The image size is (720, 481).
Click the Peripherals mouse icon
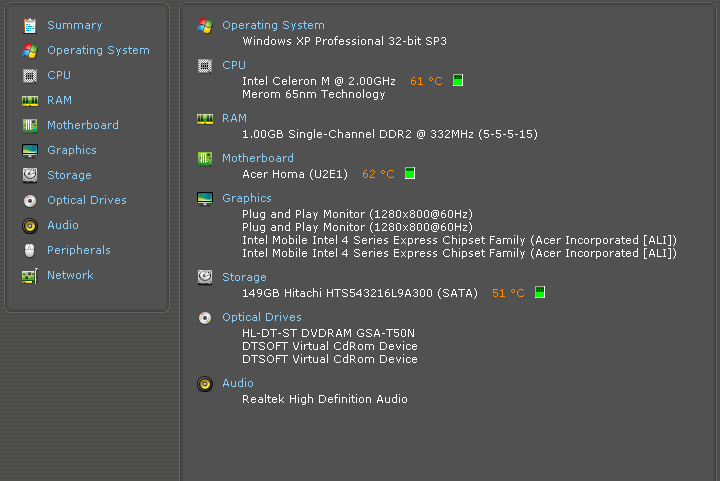click(29, 250)
